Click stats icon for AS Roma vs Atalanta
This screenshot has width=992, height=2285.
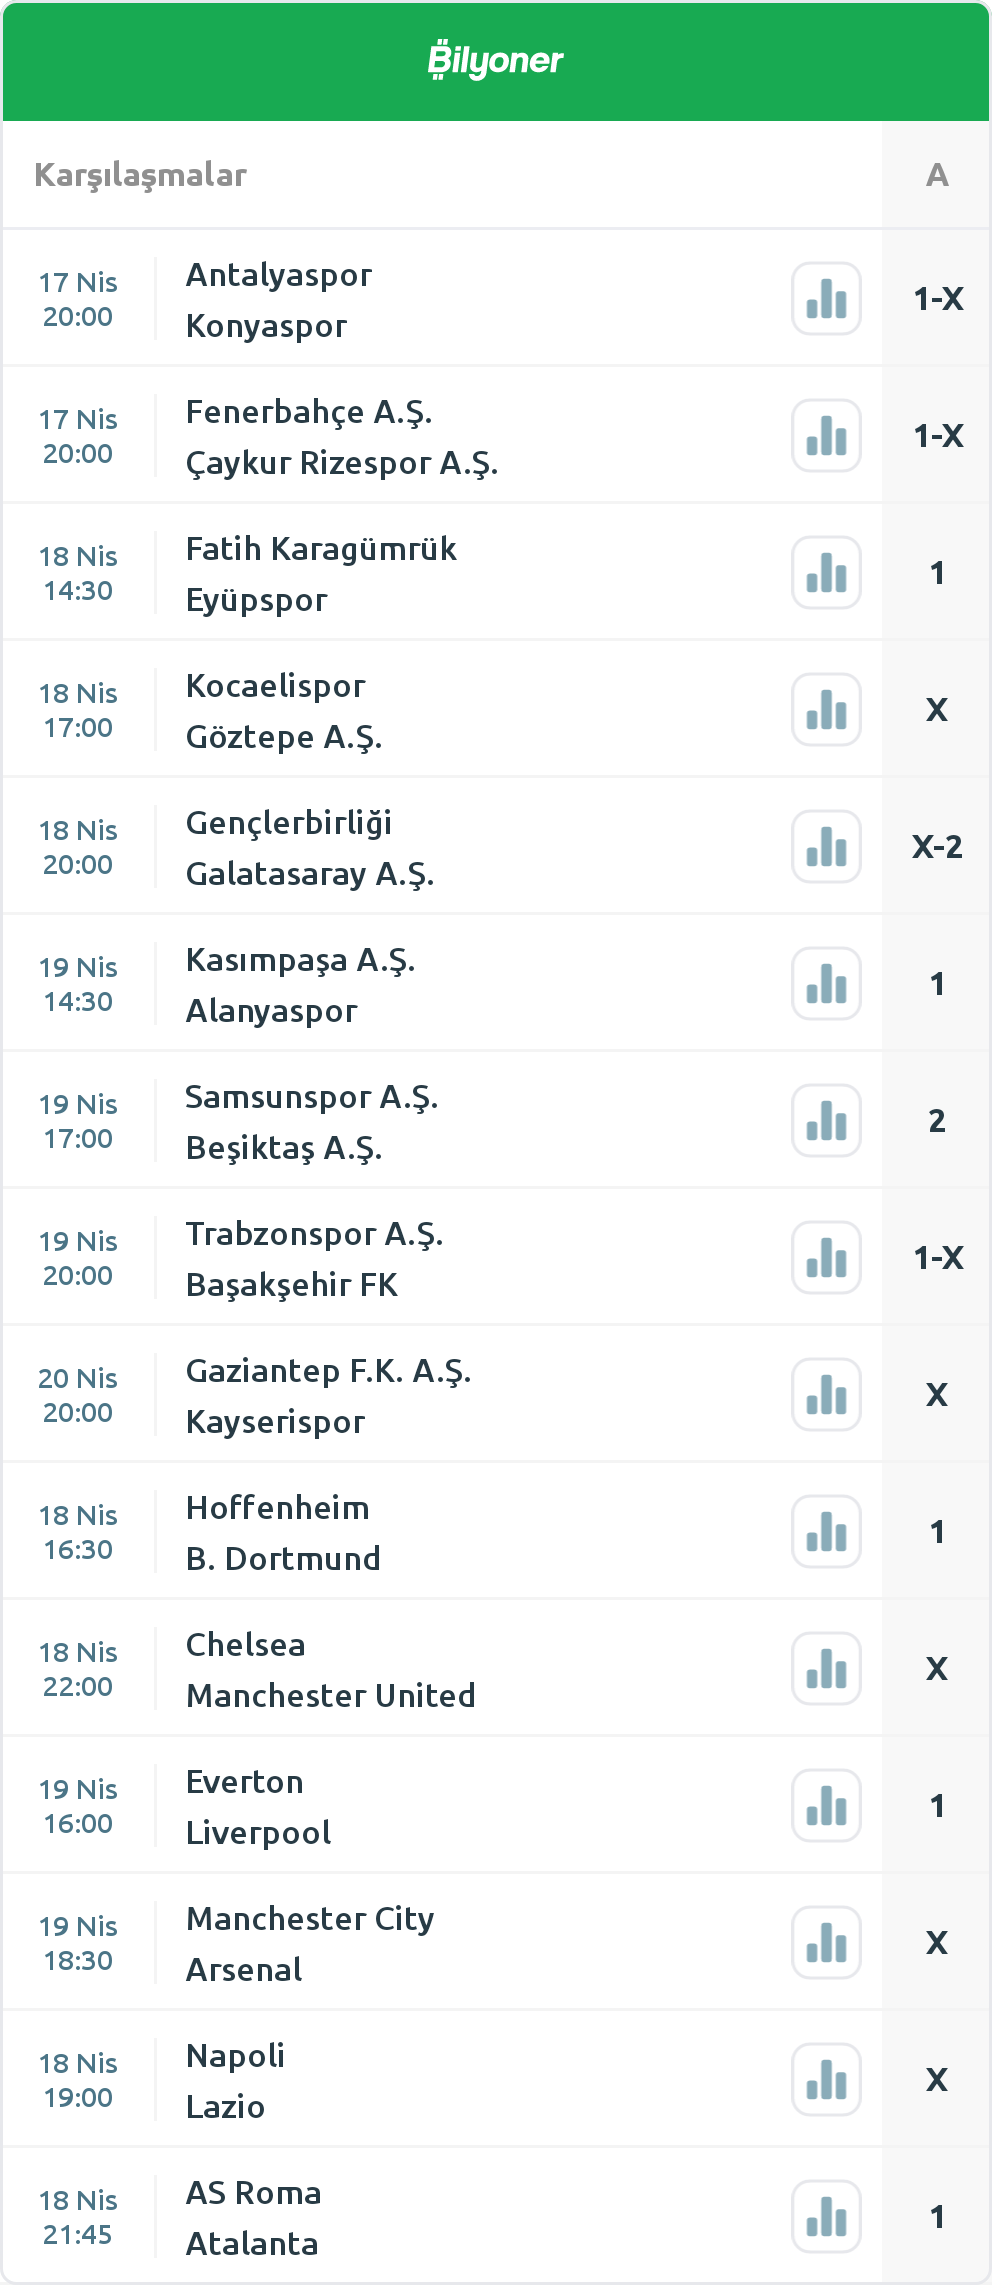coord(826,2216)
